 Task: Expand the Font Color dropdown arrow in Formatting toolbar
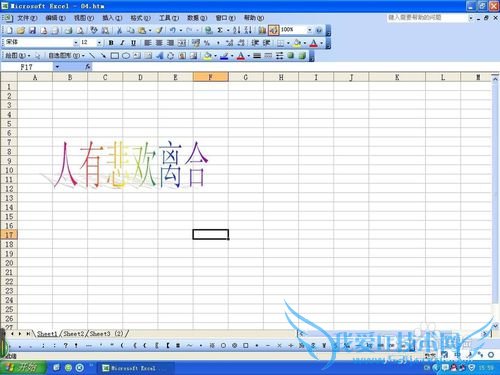coord(321,43)
